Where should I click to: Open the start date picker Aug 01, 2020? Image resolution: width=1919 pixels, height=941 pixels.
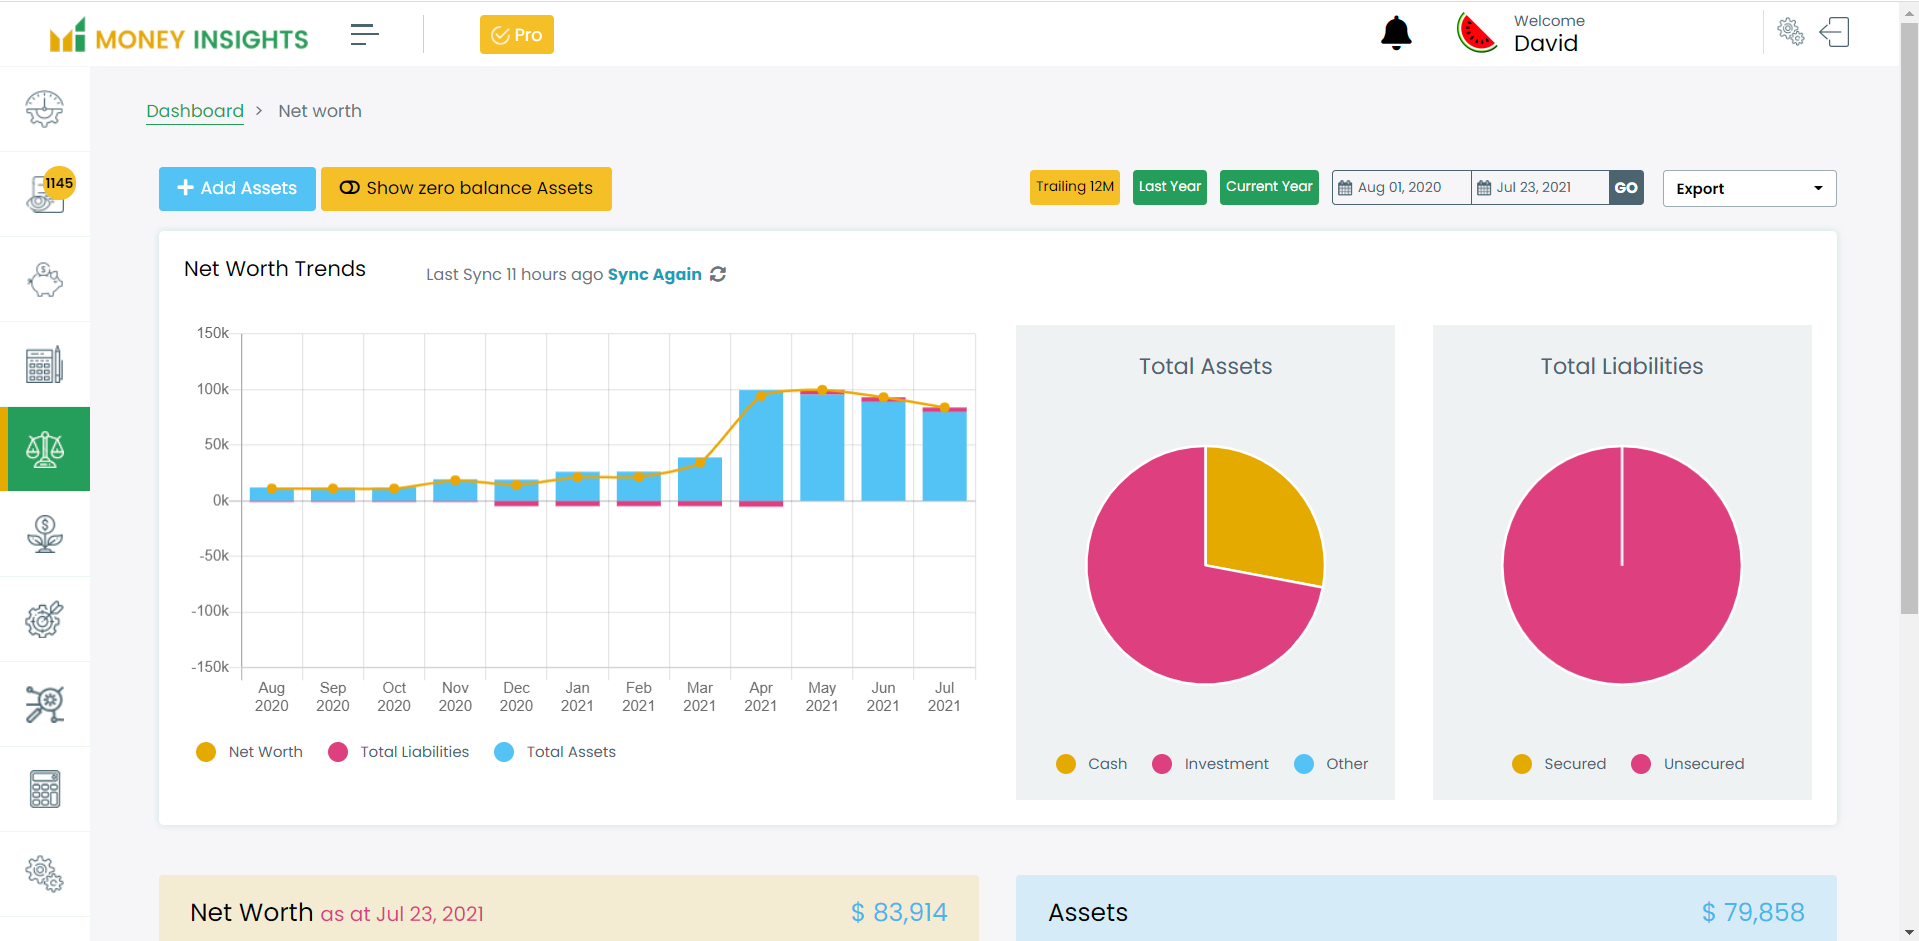click(1401, 188)
